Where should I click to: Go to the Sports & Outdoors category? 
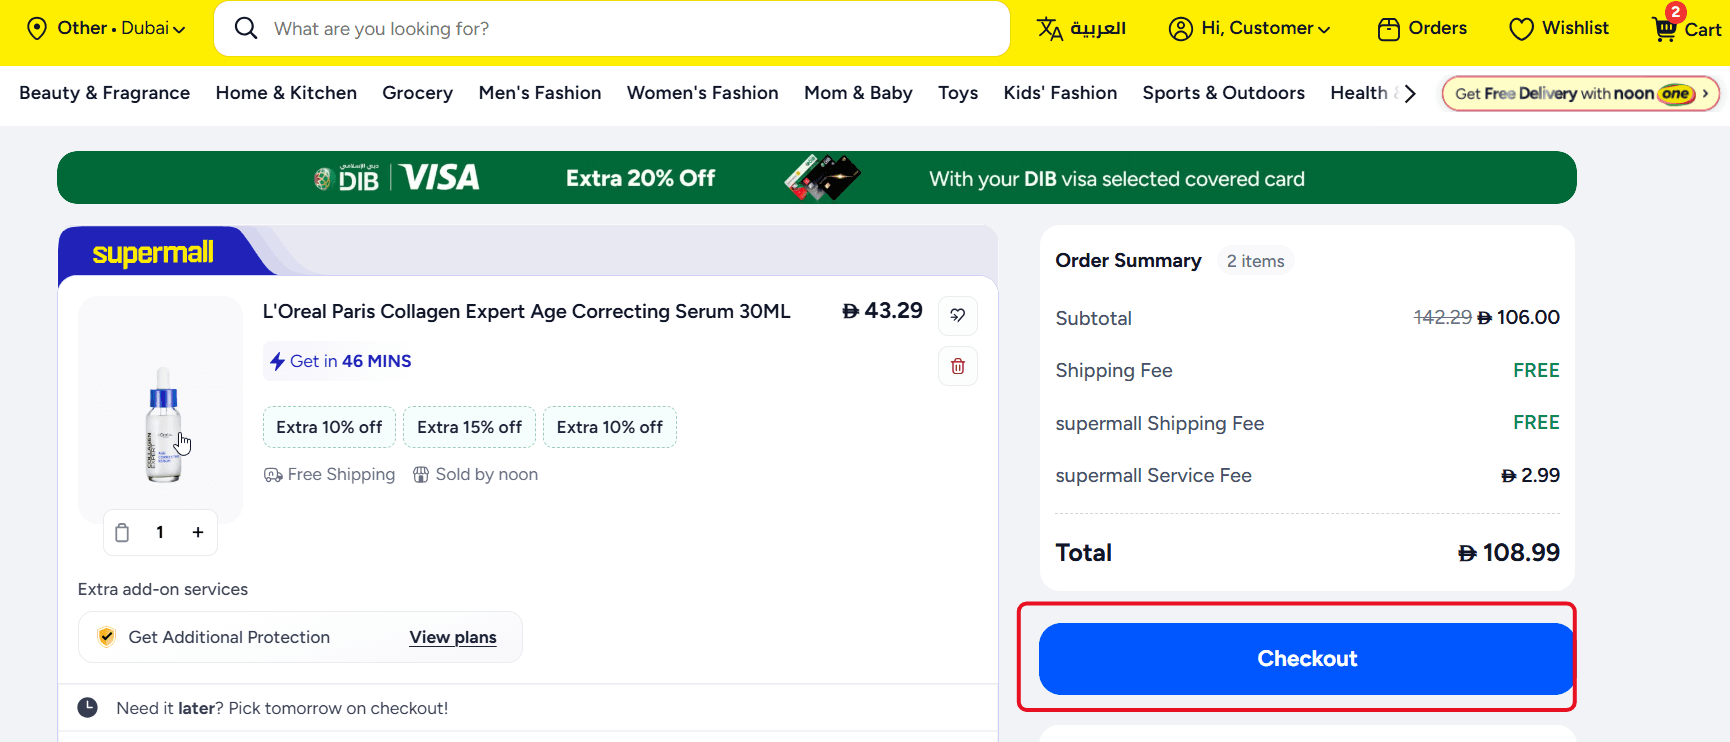[1223, 93]
